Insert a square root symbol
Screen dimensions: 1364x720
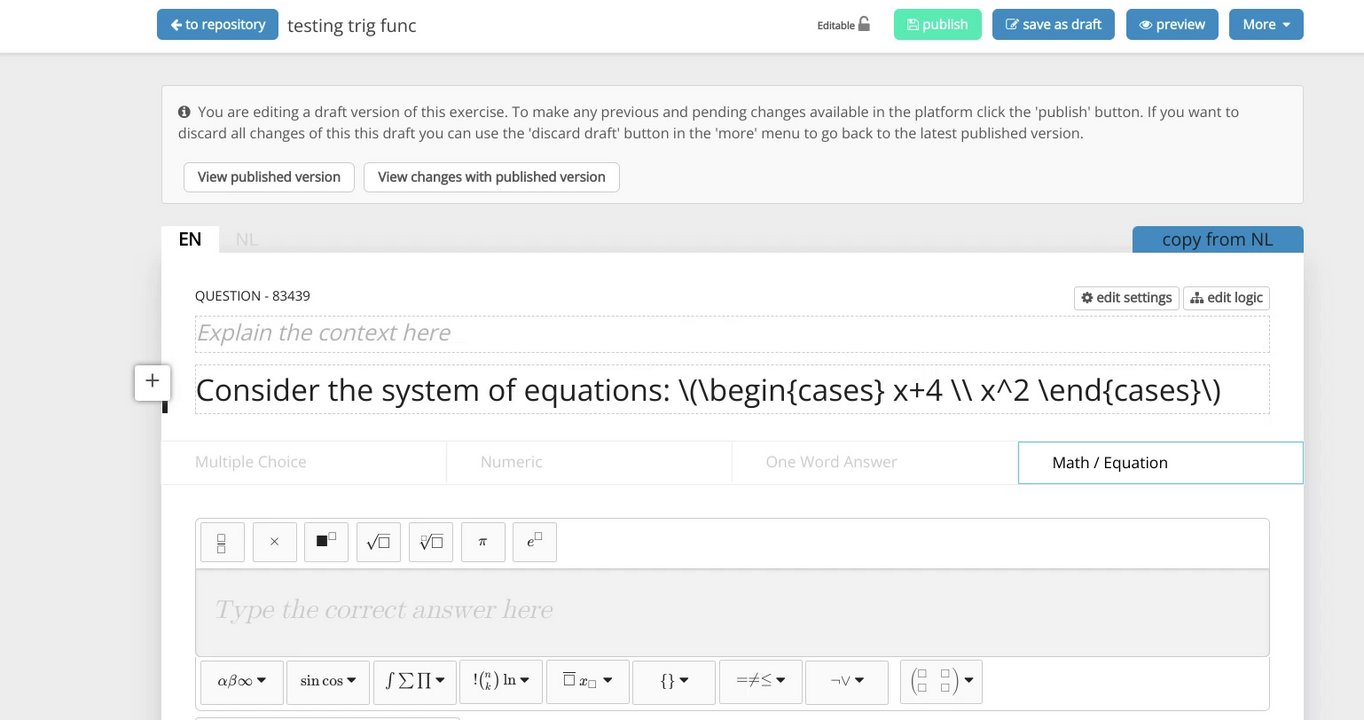(378, 542)
